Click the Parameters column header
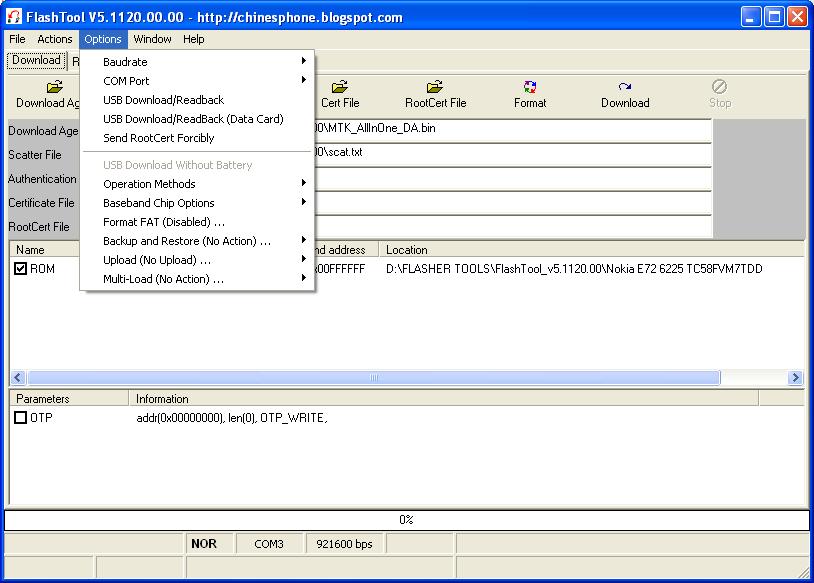Image resolution: width=814 pixels, height=583 pixels. tap(69, 399)
